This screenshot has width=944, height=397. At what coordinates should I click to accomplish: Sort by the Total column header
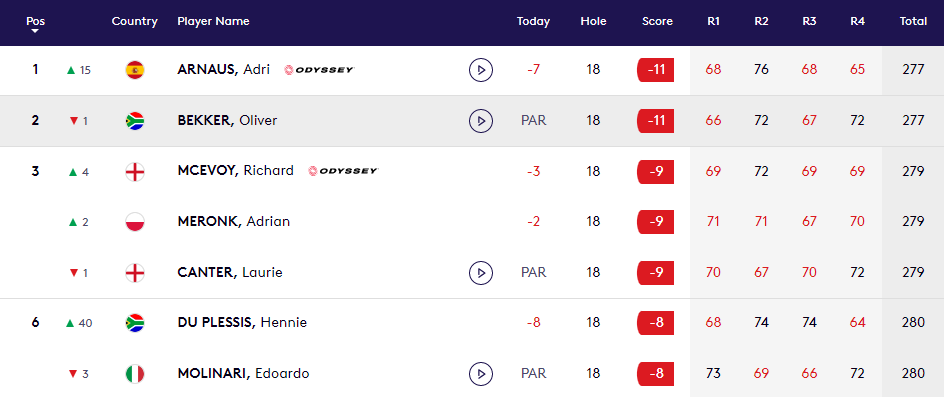tap(913, 21)
